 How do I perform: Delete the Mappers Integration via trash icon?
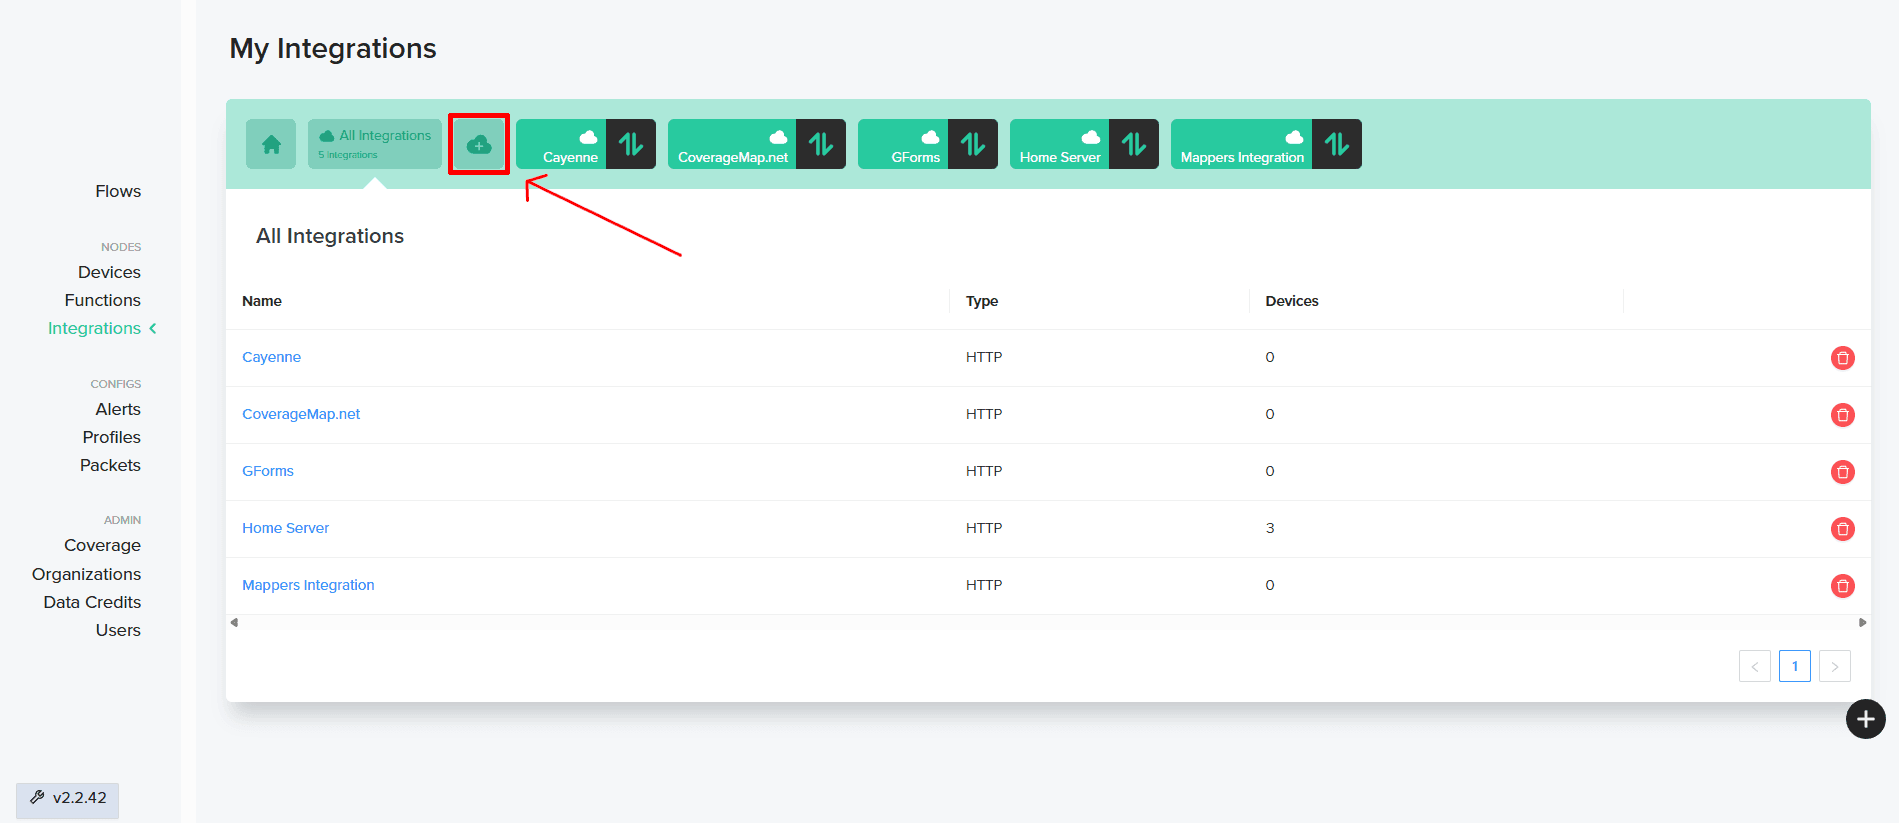tap(1842, 586)
